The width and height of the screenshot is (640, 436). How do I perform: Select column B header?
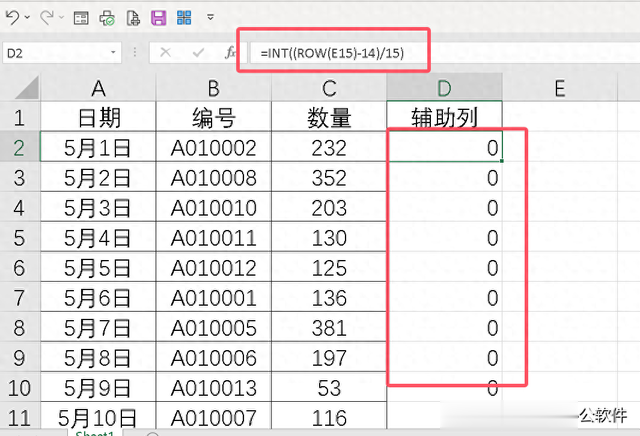click(x=213, y=88)
